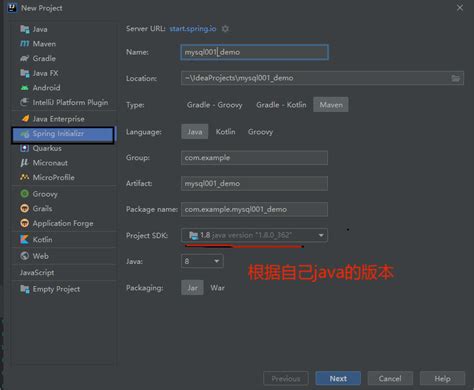Select Empty Project in sidebar

[x=64, y=289]
